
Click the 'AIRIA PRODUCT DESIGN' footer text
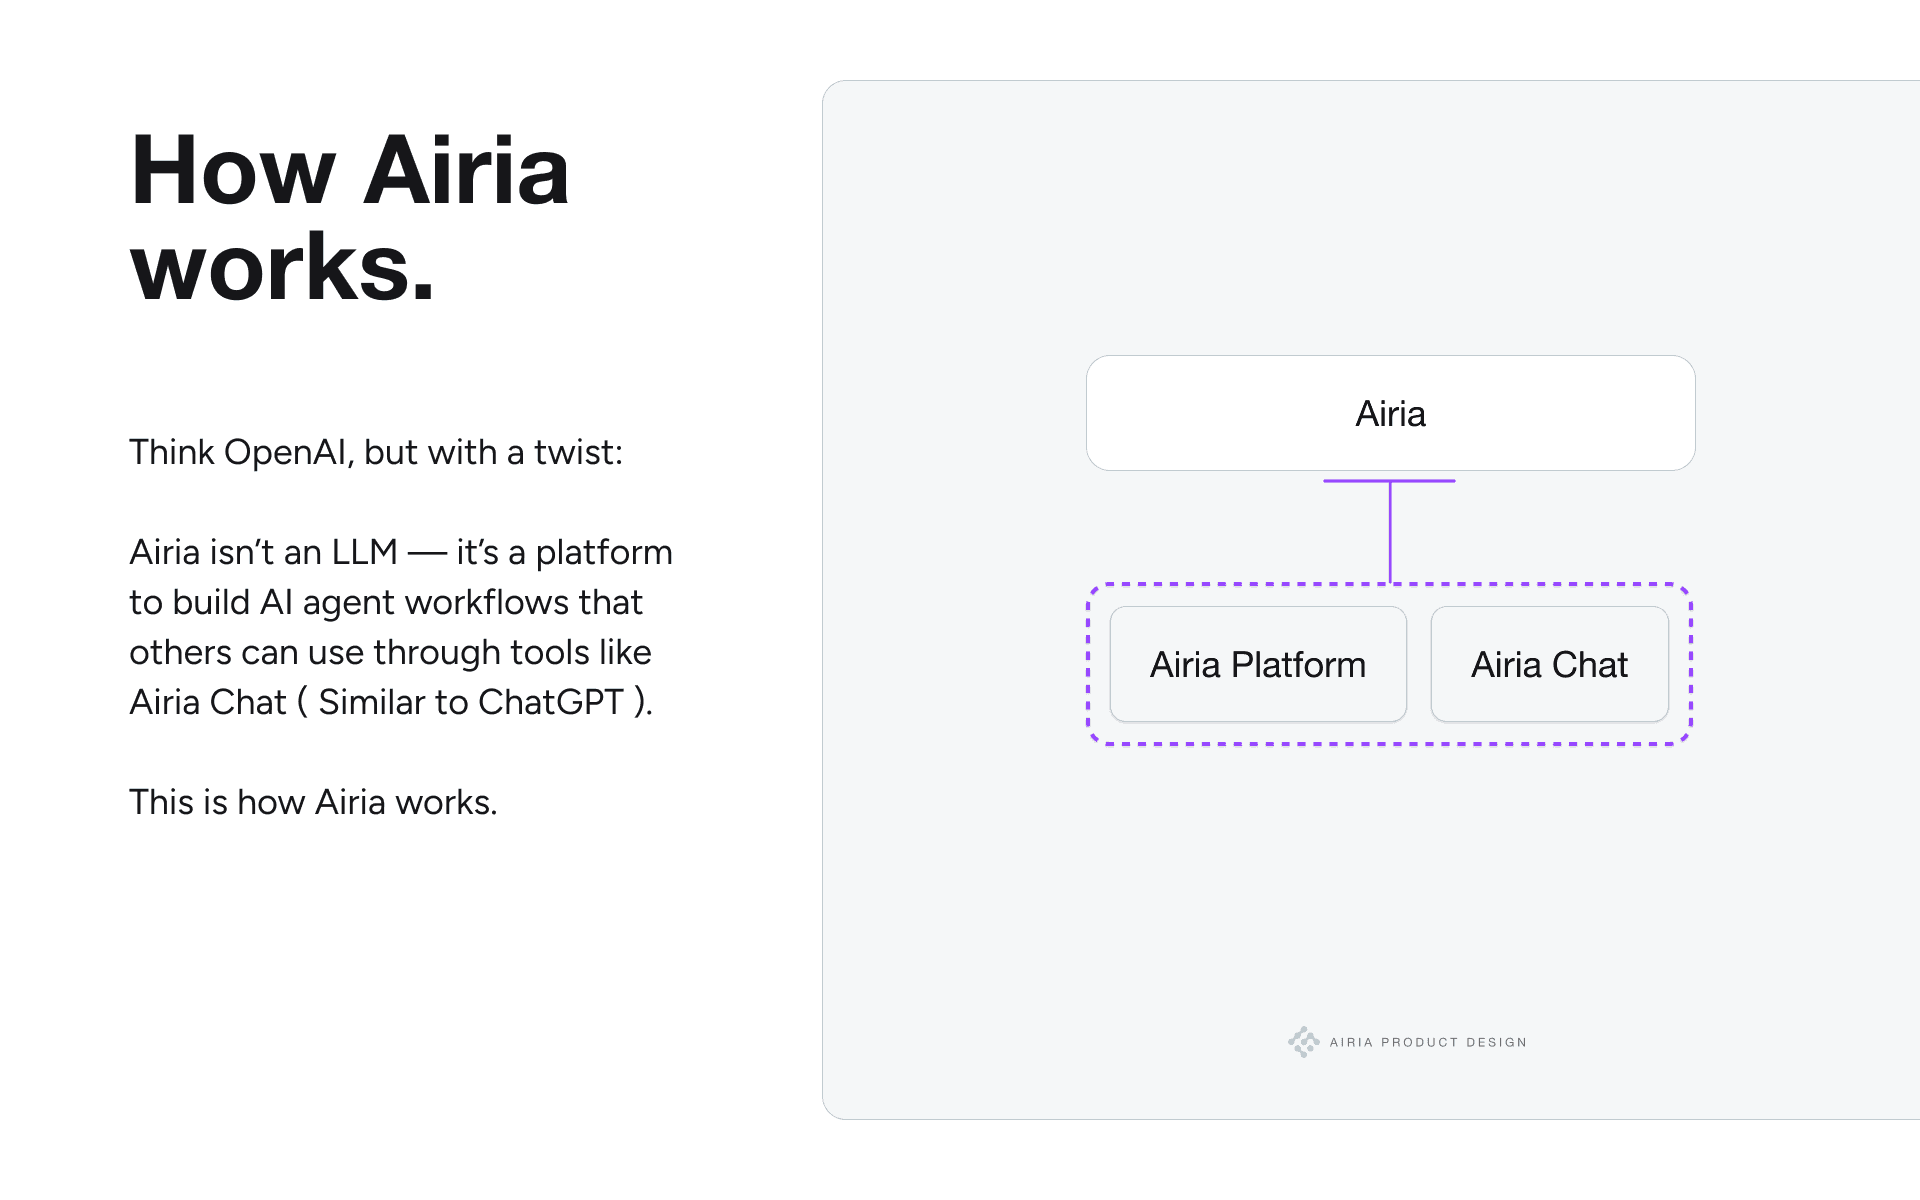pos(1428,1042)
